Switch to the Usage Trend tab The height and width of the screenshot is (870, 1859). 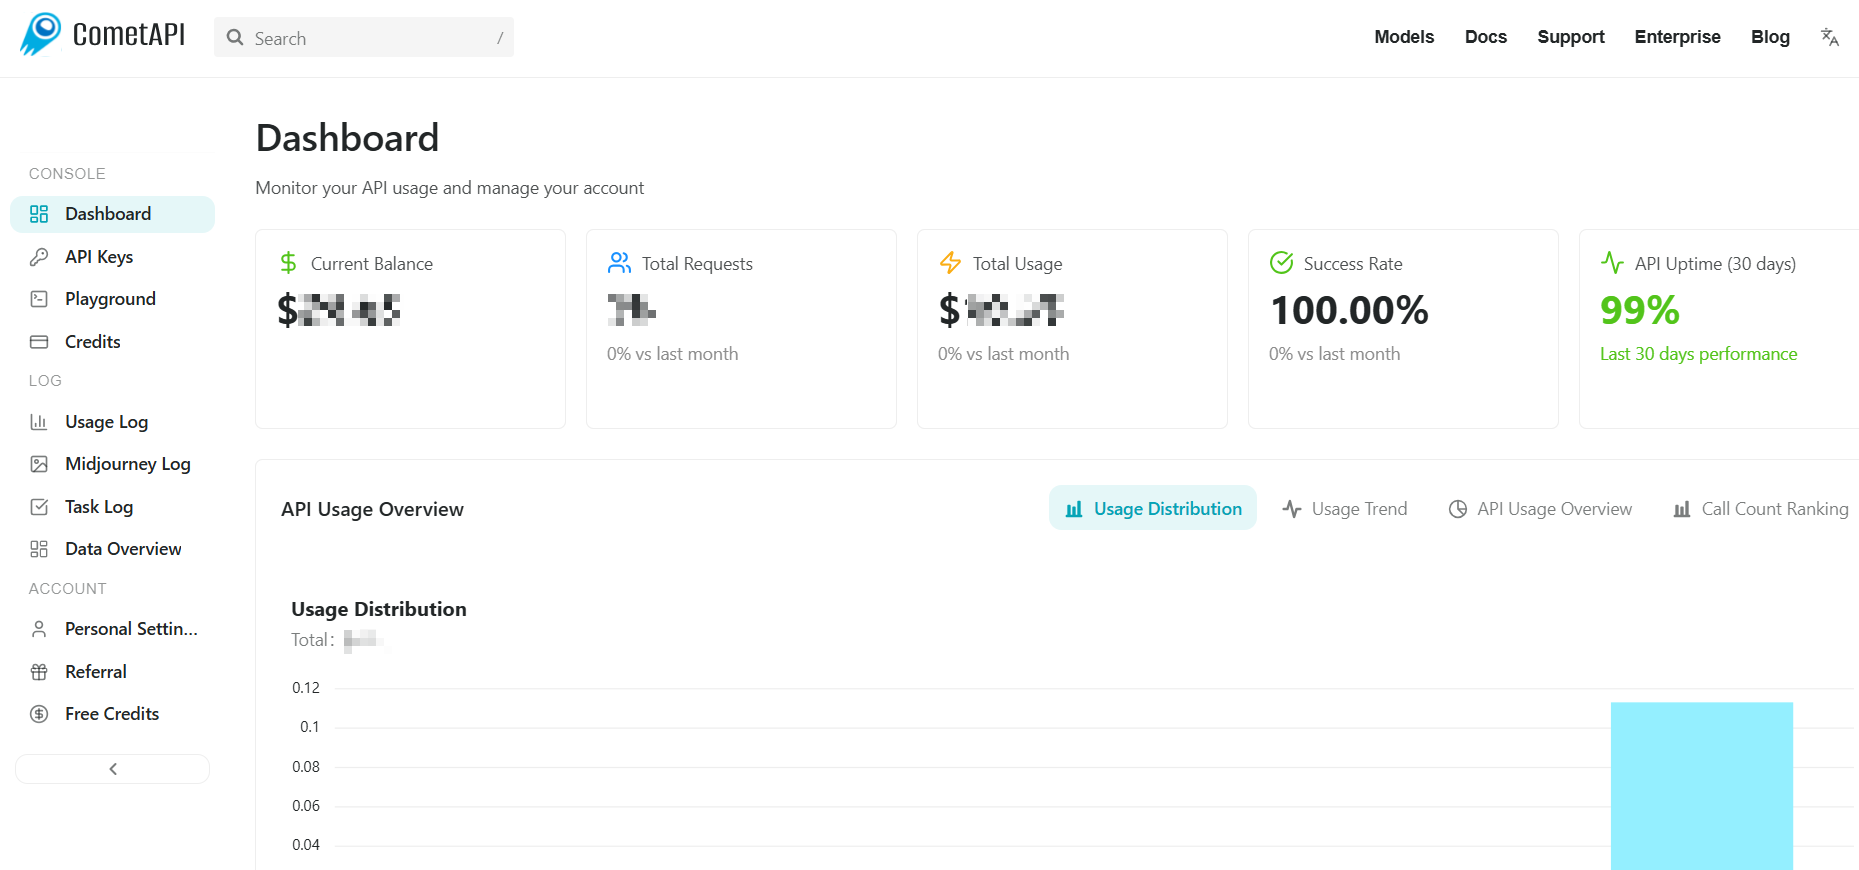pyautogui.click(x=1345, y=509)
